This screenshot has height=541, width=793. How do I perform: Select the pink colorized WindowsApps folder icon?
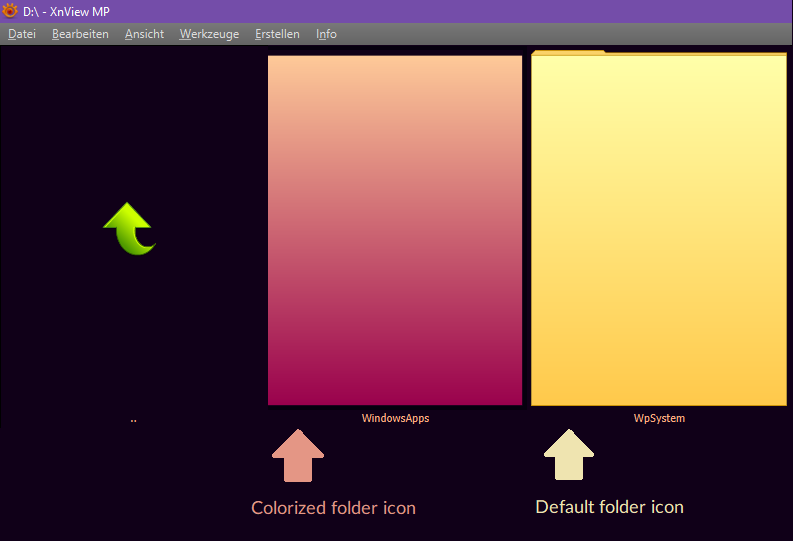[x=395, y=230]
